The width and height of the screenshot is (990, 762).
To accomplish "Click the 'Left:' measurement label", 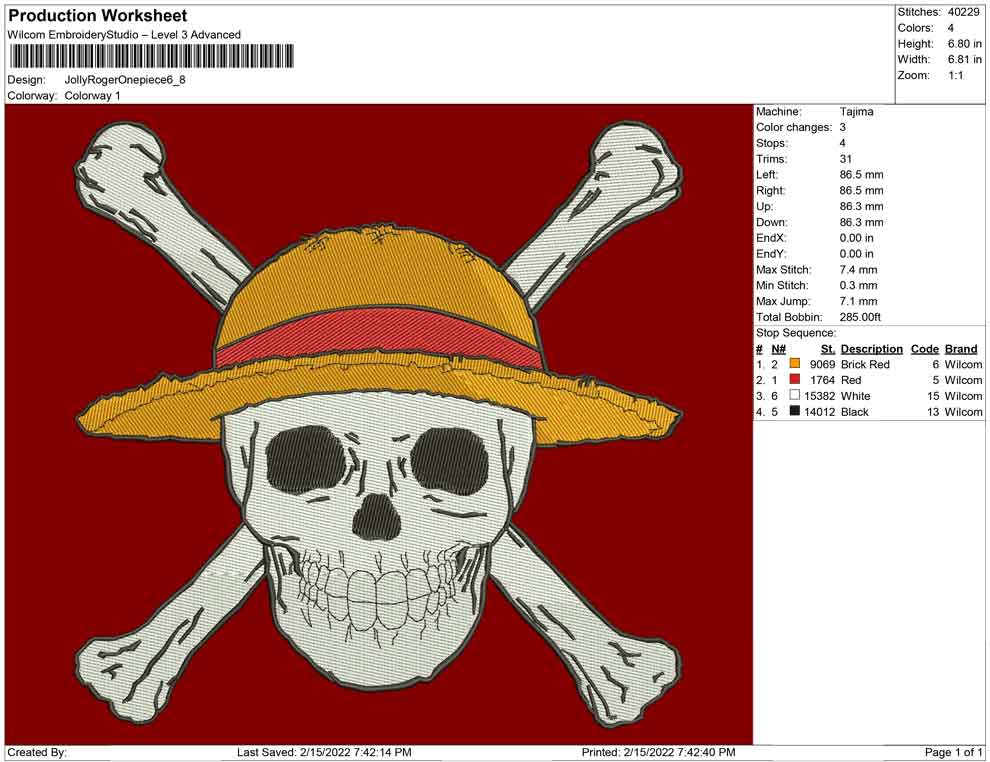I will click(767, 175).
